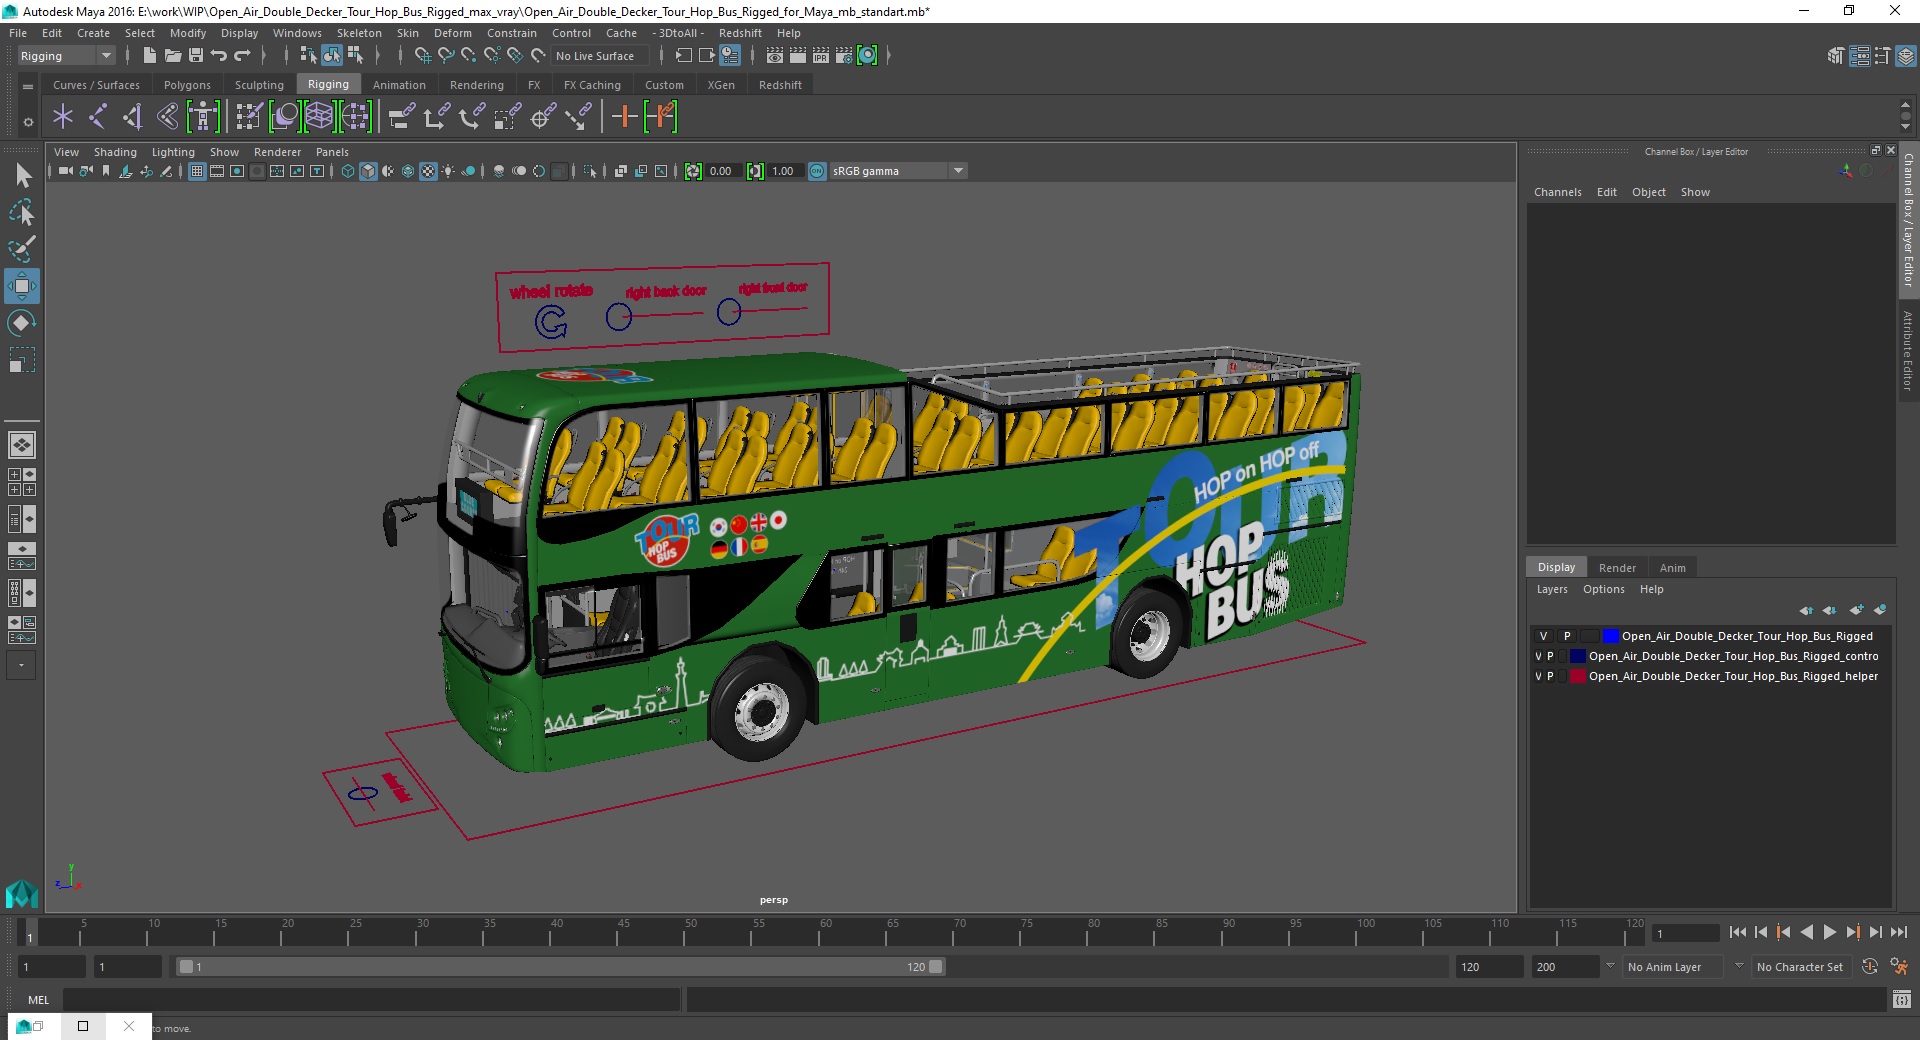Save the scene with floppy icon
1920x1040 pixels.
pos(196,56)
